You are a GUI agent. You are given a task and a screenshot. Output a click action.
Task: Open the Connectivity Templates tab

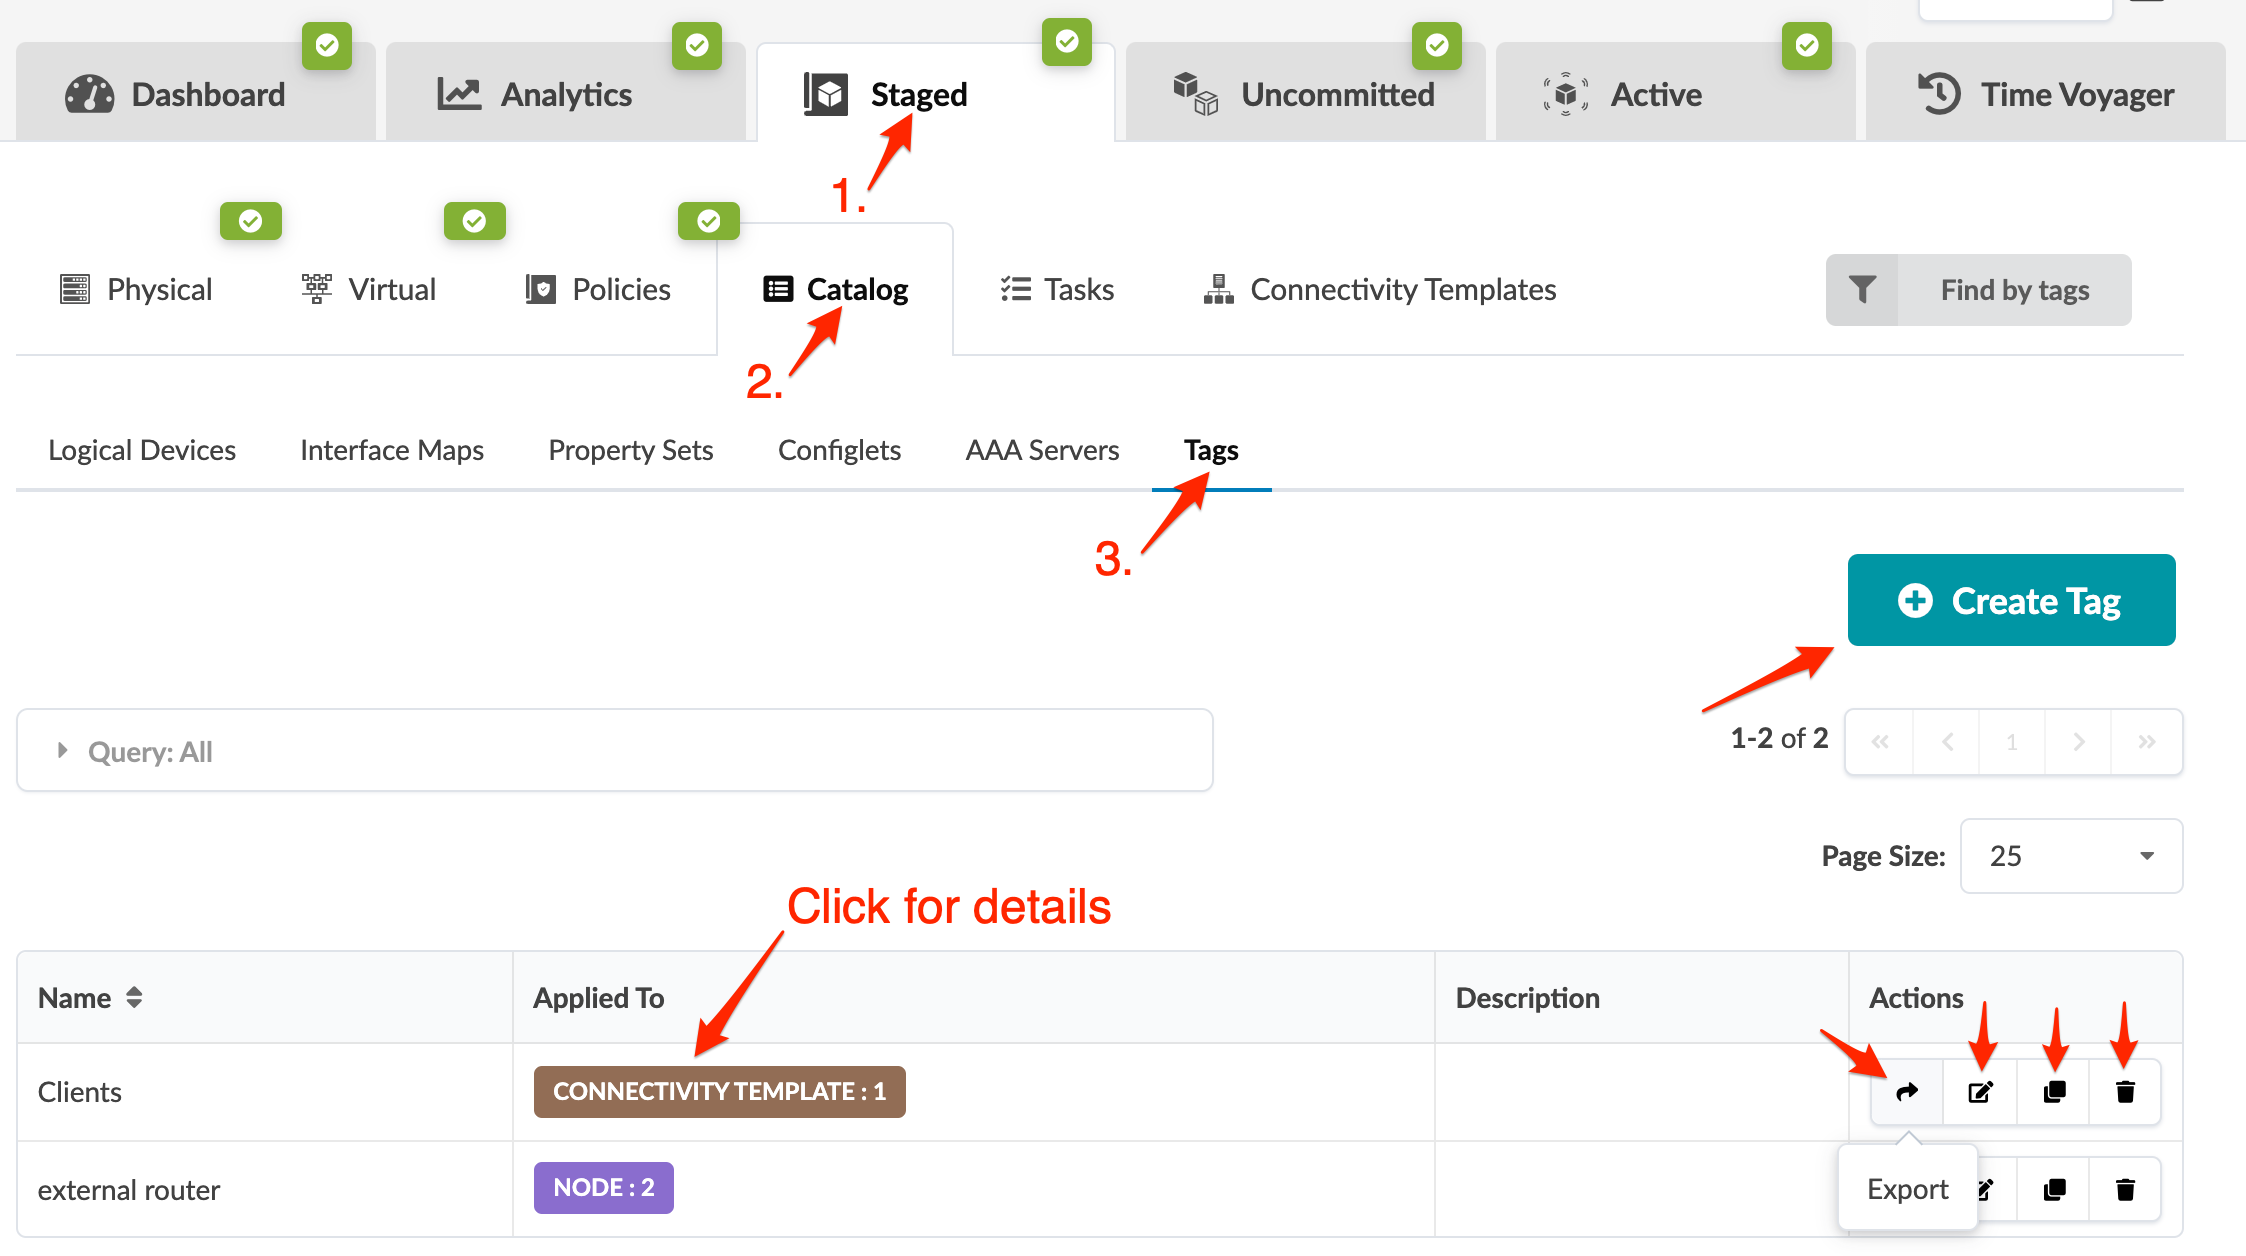[1380, 290]
